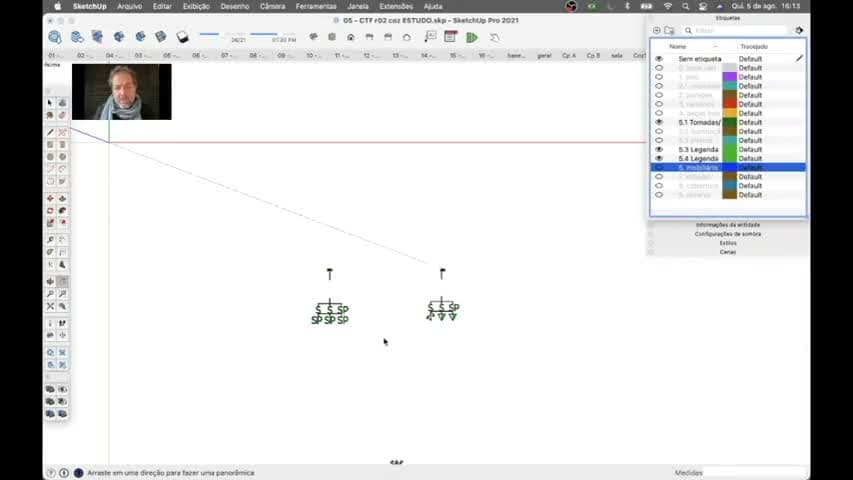The image size is (853, 480).
Task: Click the webcam video thumbnail
Action: pos(122,91)
